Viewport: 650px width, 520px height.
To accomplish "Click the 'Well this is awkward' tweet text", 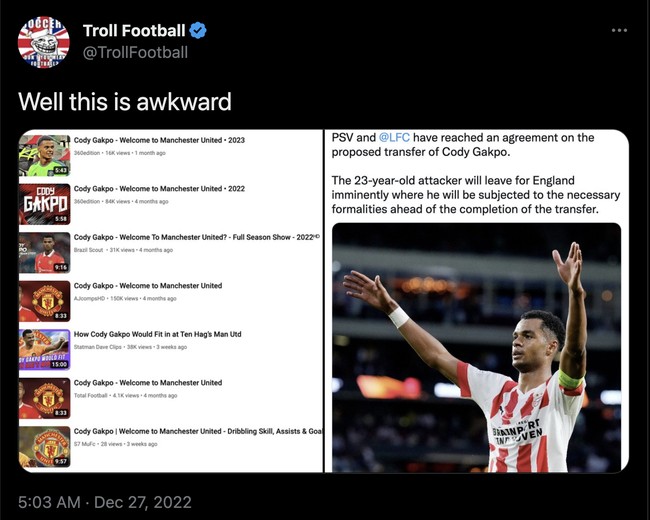I will pos(125,101).
